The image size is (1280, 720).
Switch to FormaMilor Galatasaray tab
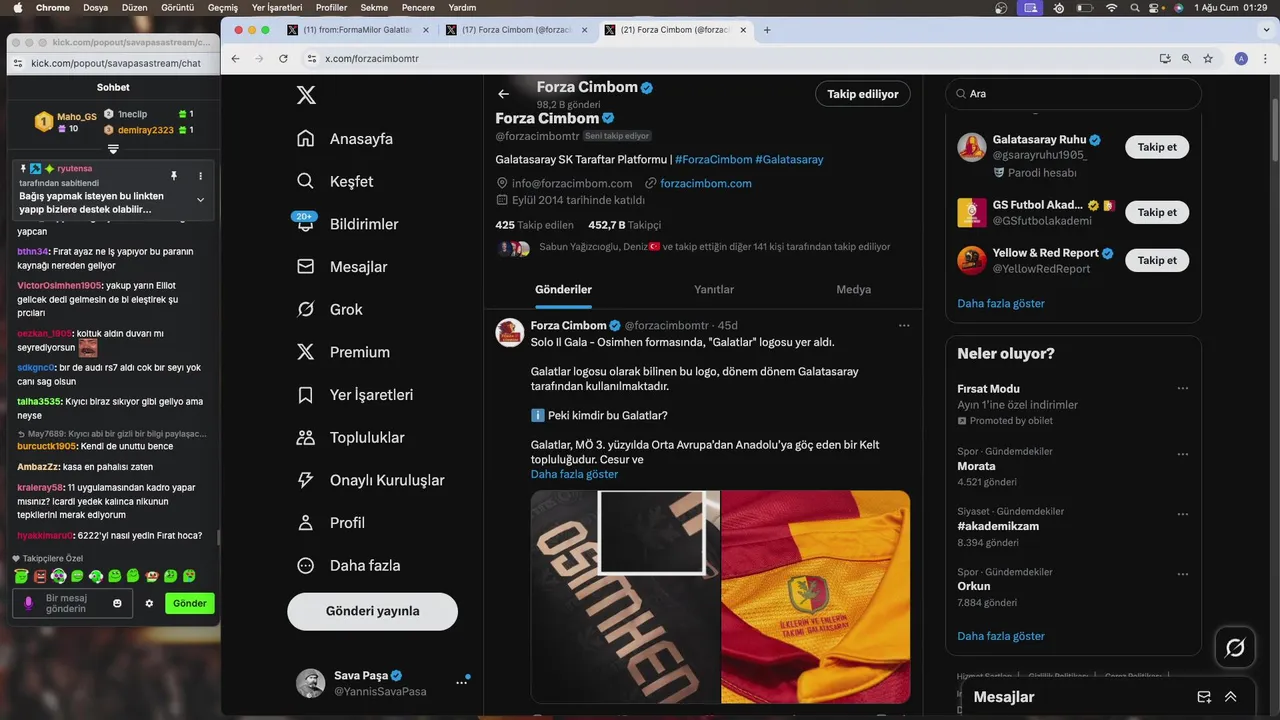click(x=358, y=30)
